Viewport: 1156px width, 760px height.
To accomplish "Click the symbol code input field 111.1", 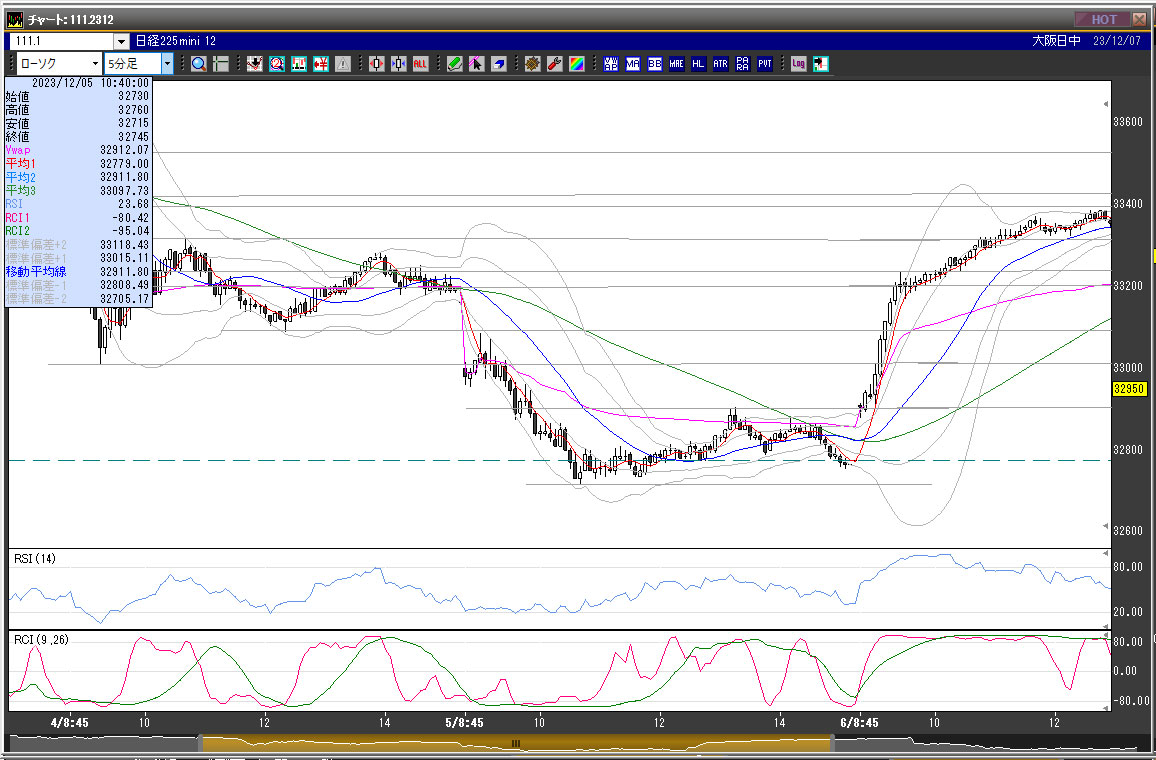I will (62, 41).
